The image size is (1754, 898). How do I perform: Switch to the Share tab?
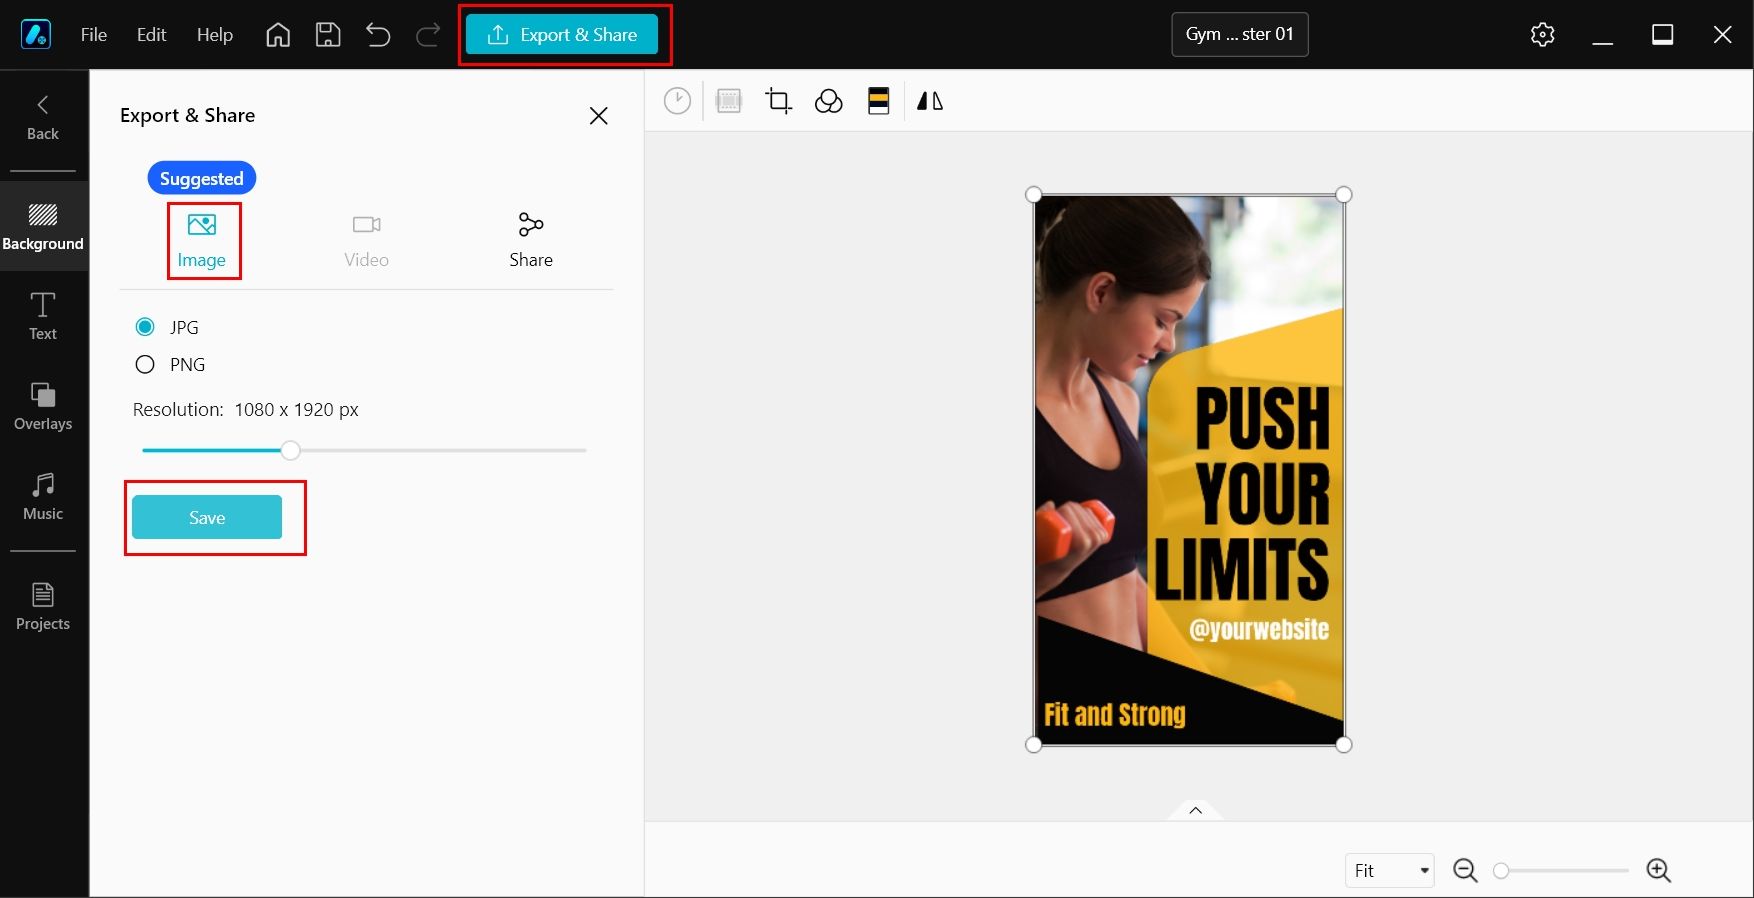(x=531, y=241)
